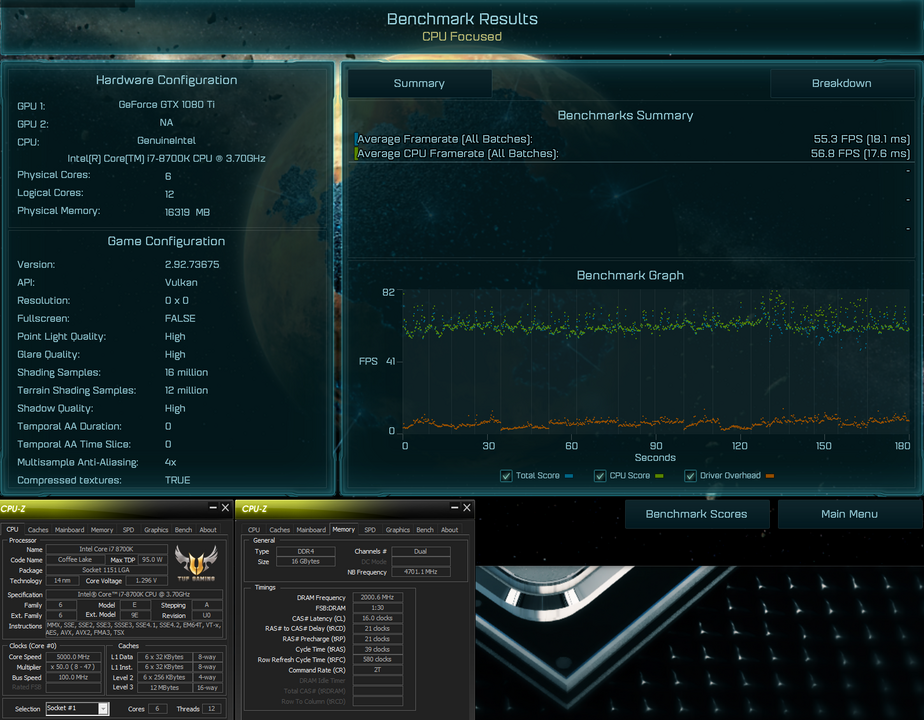Click the API value 'Vulkan'
This screenshot has width=924, height=720.
coord(181,282)
